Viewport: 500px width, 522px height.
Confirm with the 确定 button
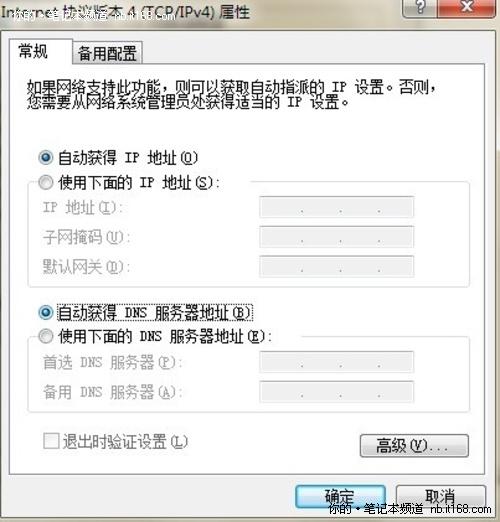click(340, 496)
